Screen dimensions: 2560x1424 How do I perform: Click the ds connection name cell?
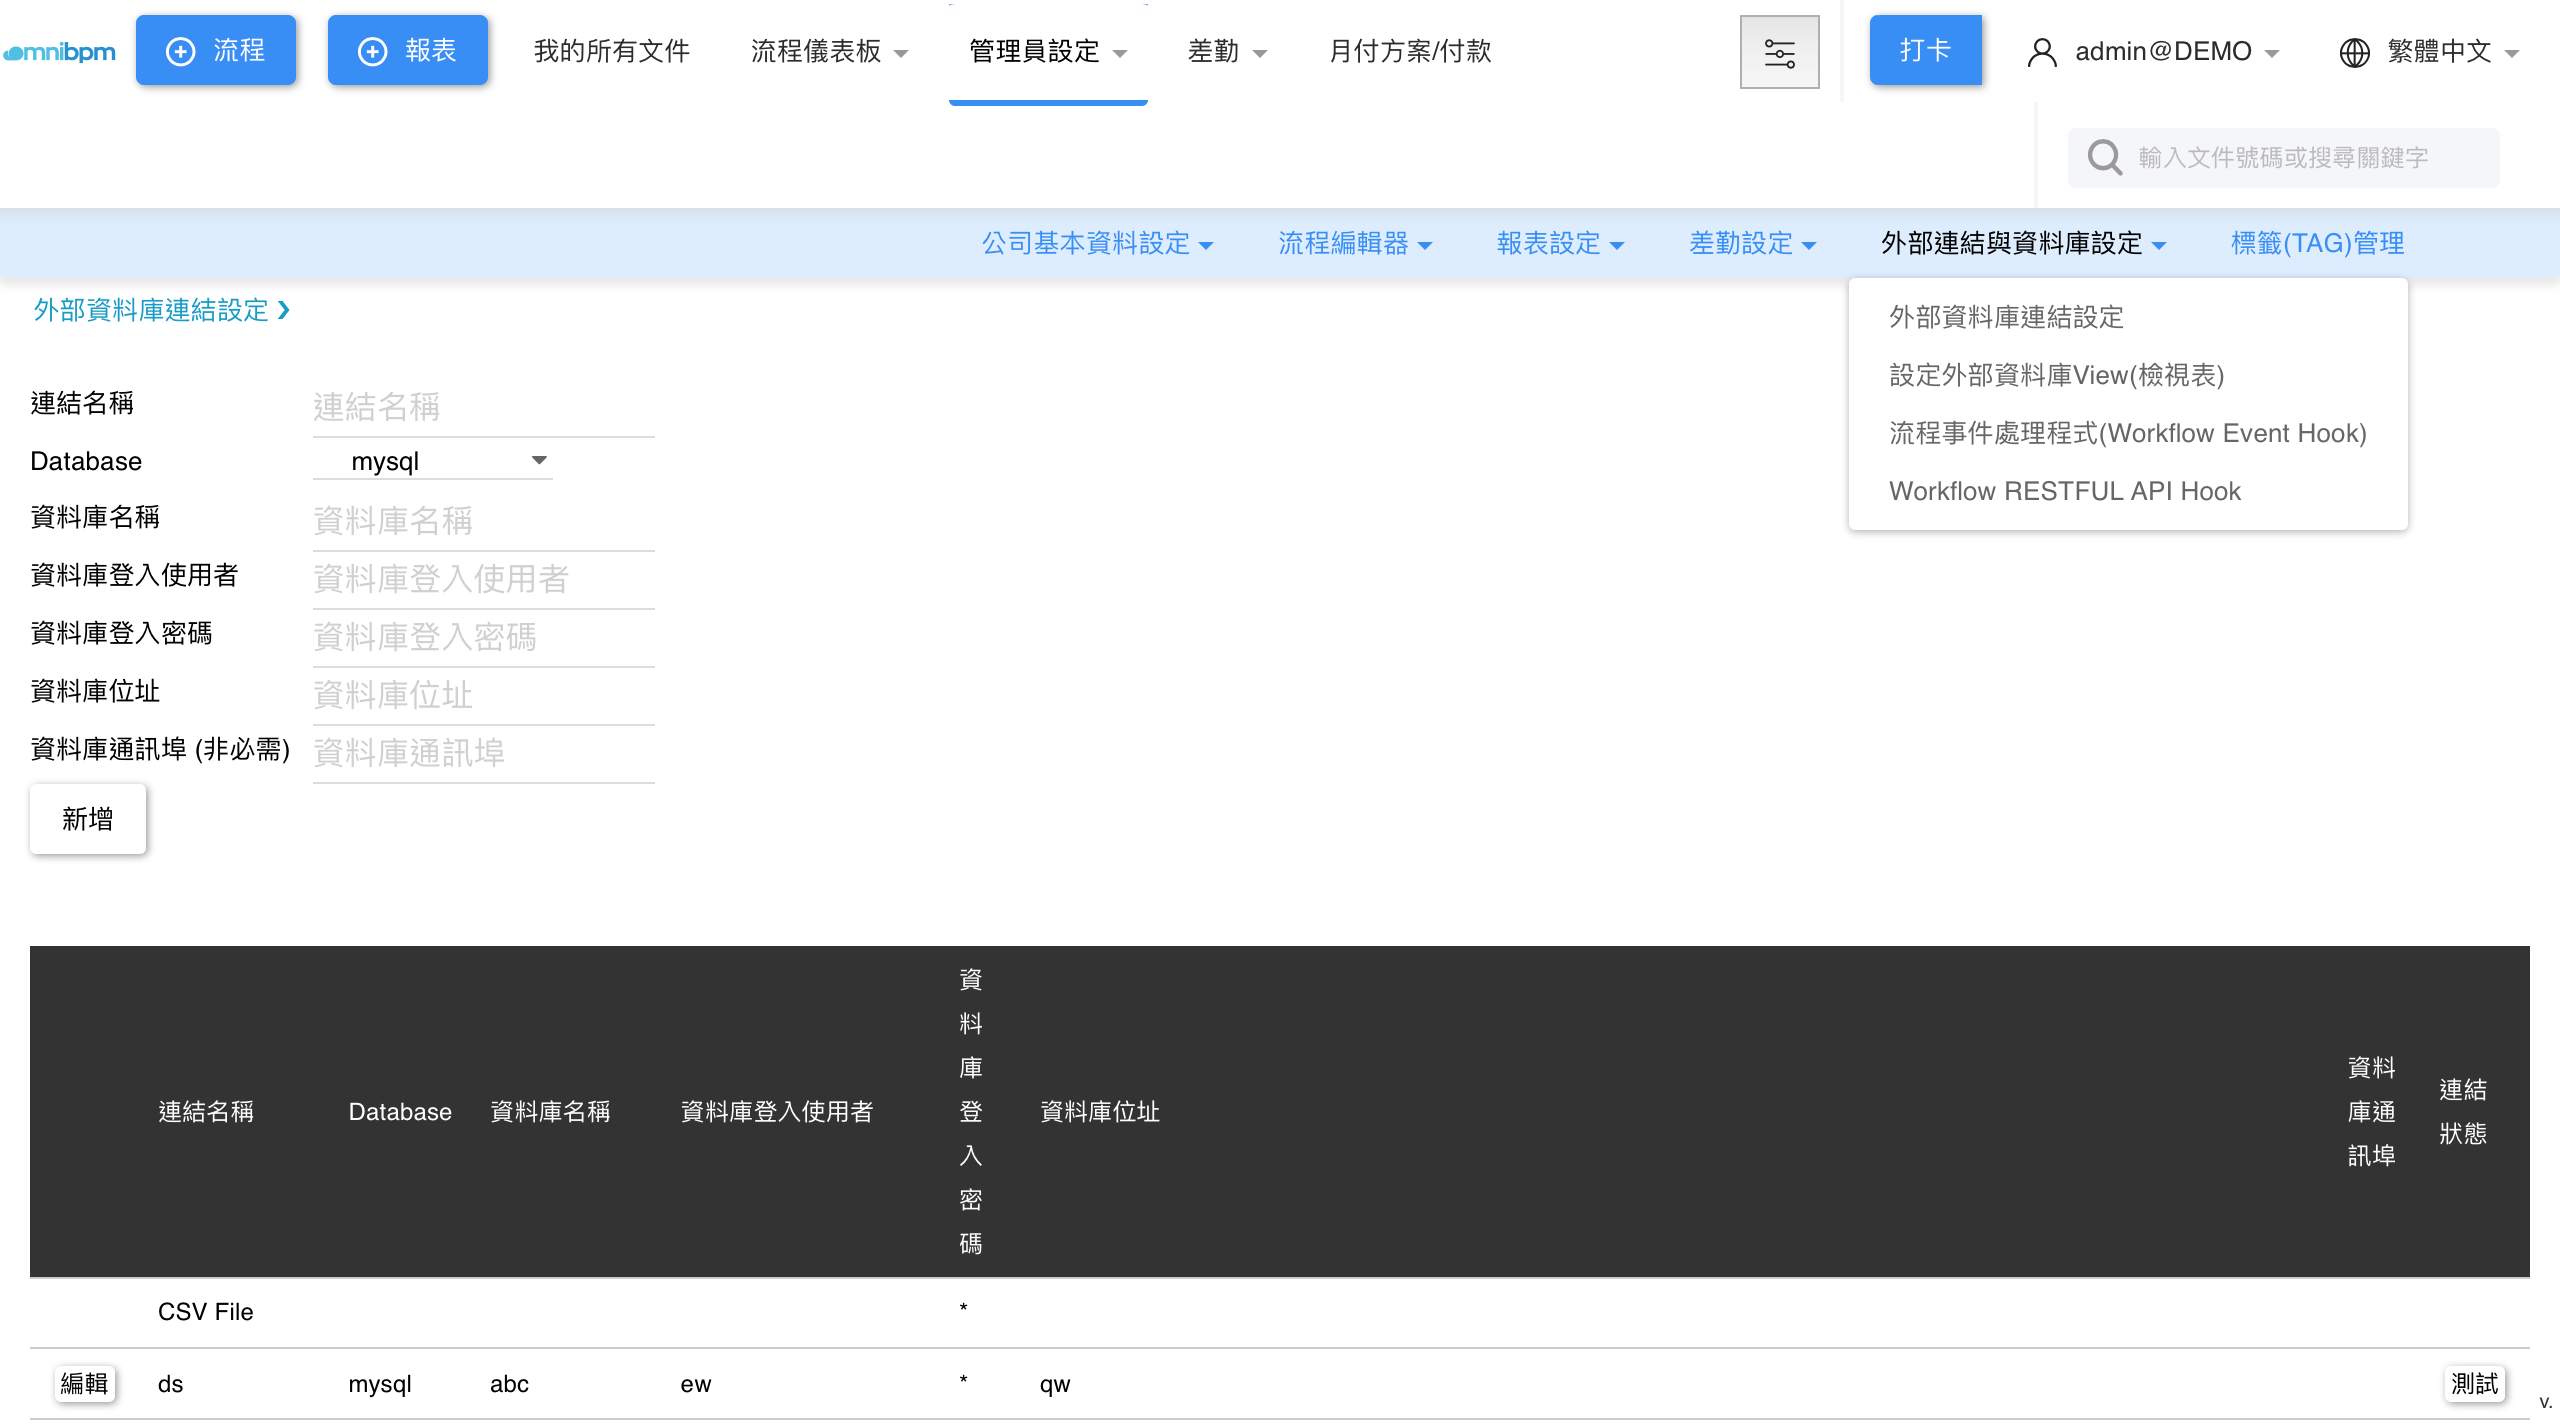point(171,1384)
